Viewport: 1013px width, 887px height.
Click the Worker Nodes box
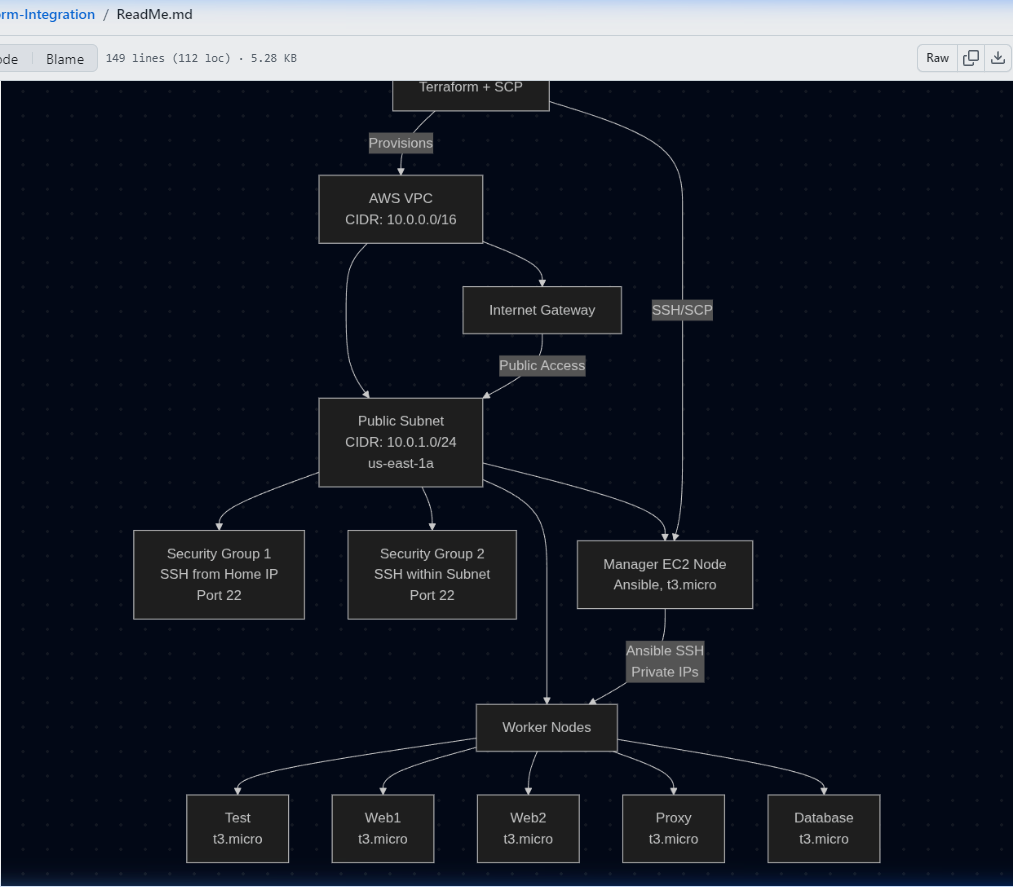click(546, 727)
